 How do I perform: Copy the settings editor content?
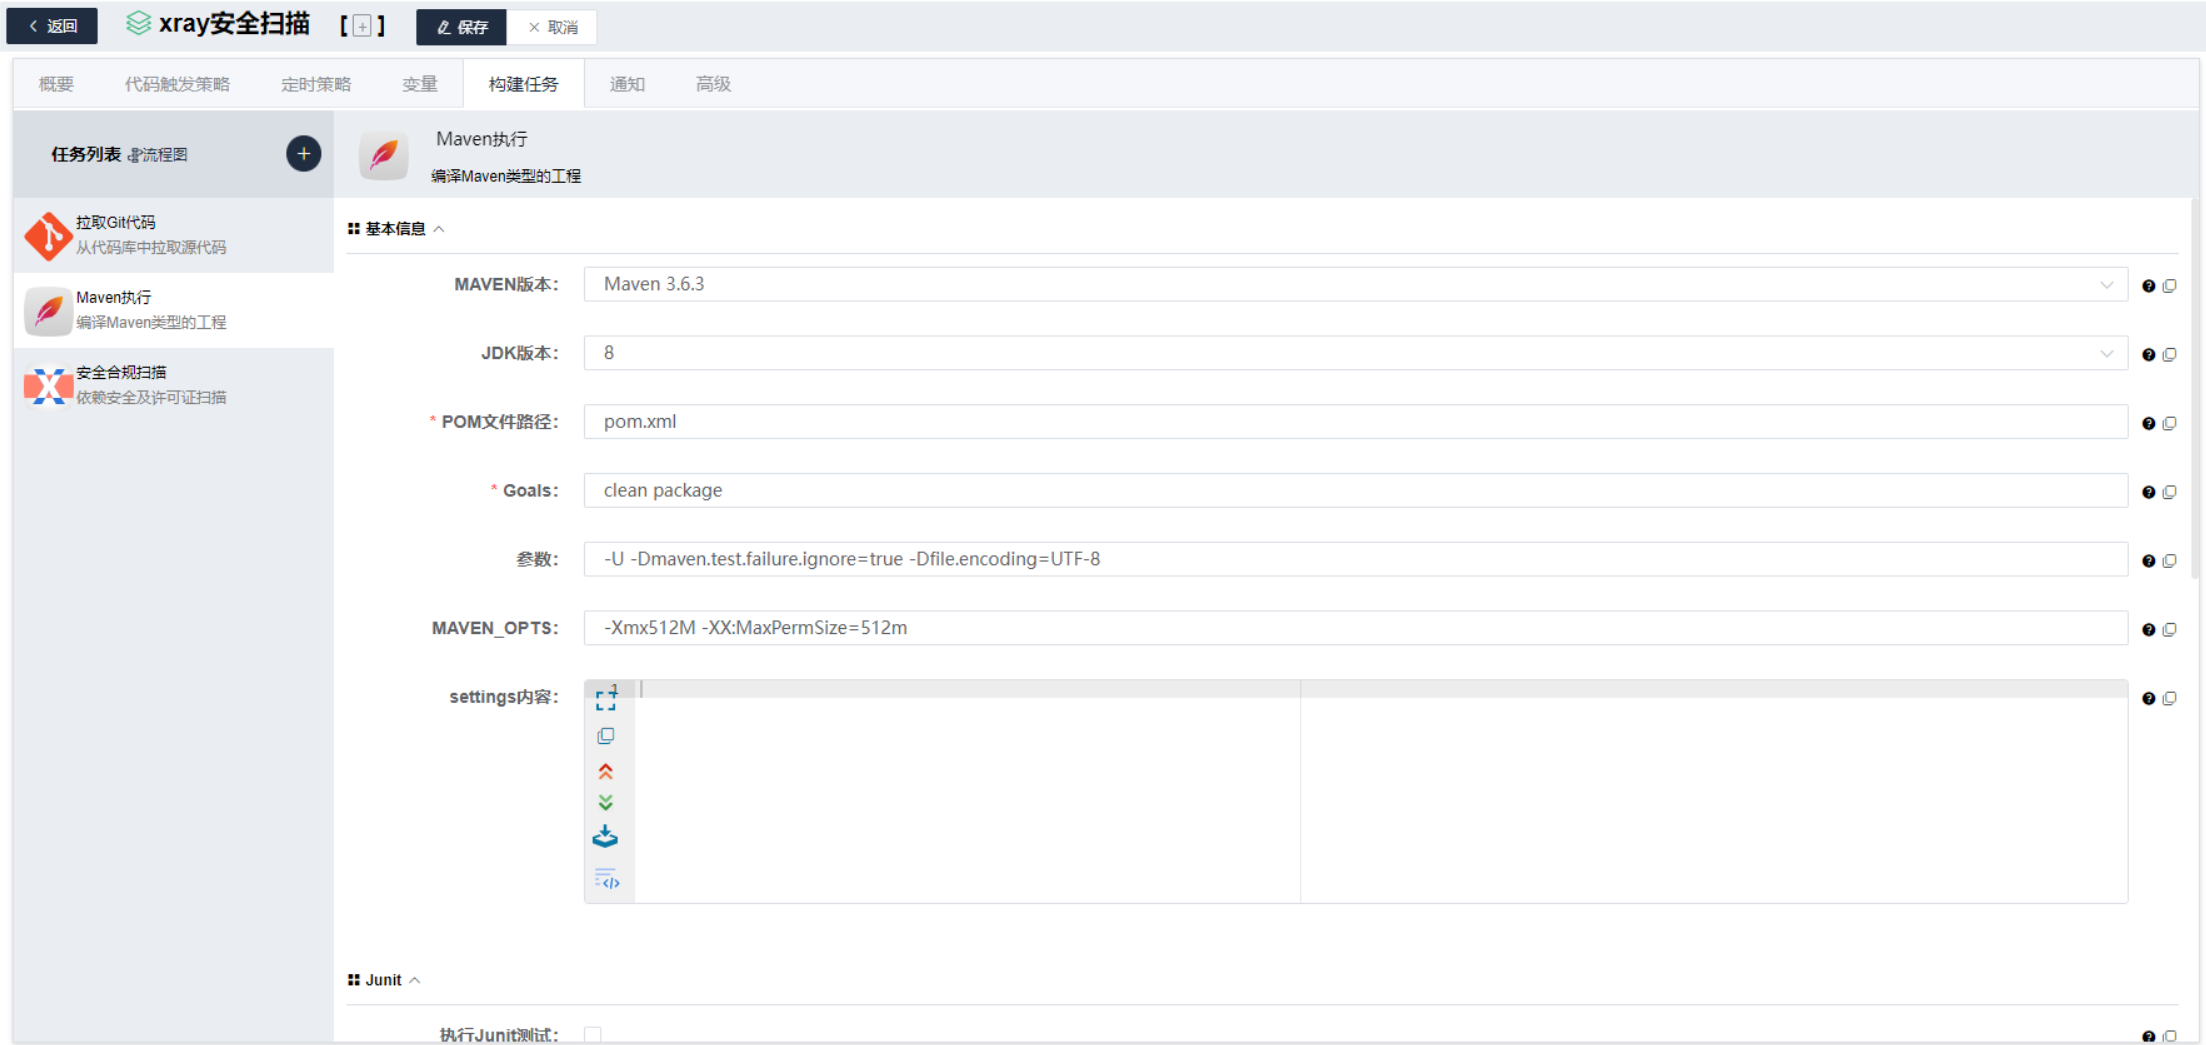(x=606, y=736)
